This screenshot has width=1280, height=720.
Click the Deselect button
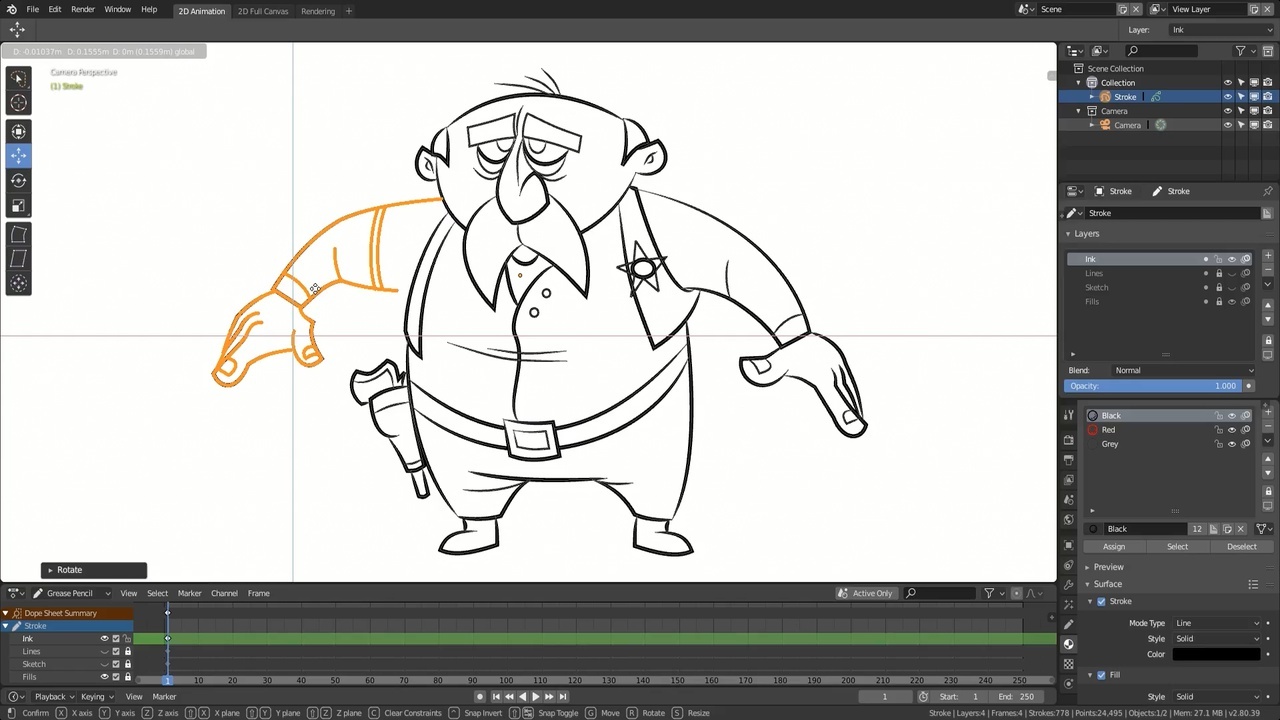click(x=1241, y=547)
